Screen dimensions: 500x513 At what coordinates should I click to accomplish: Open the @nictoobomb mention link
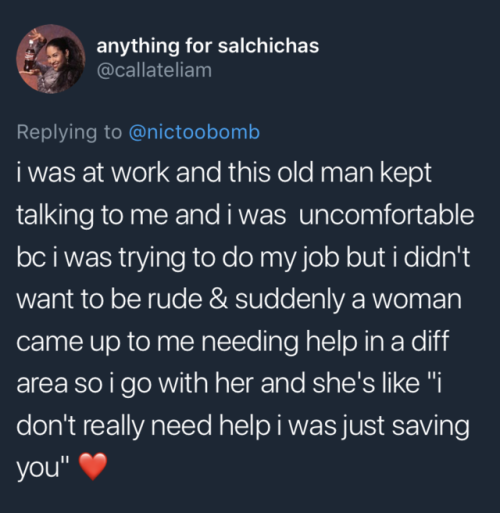194,132
